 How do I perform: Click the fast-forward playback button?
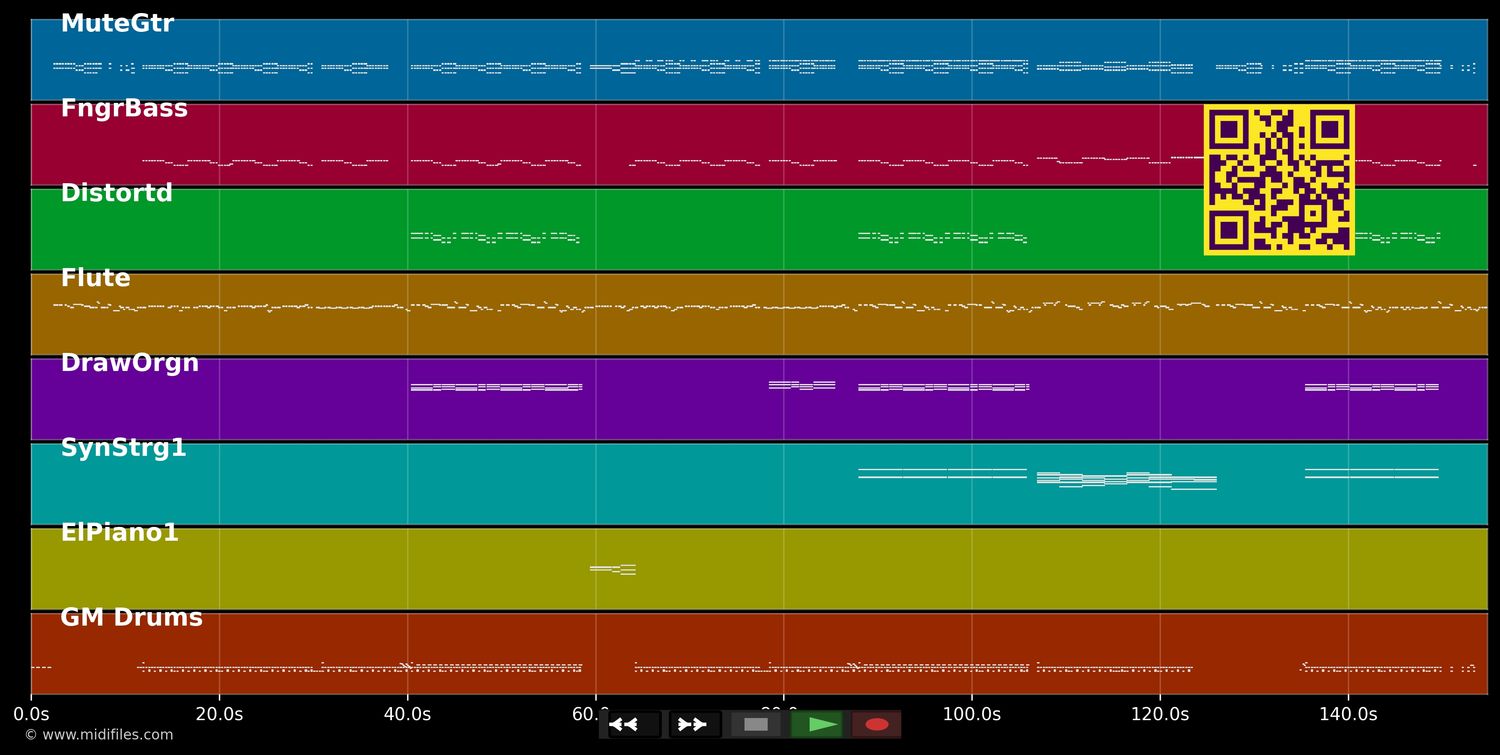(x=694, y=724)
